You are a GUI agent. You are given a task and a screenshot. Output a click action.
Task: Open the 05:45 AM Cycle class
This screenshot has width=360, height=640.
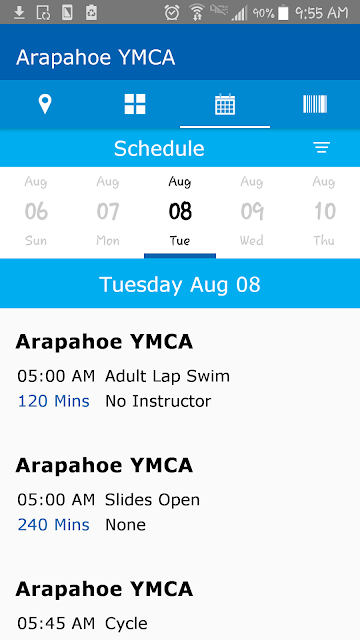[180, 607]
